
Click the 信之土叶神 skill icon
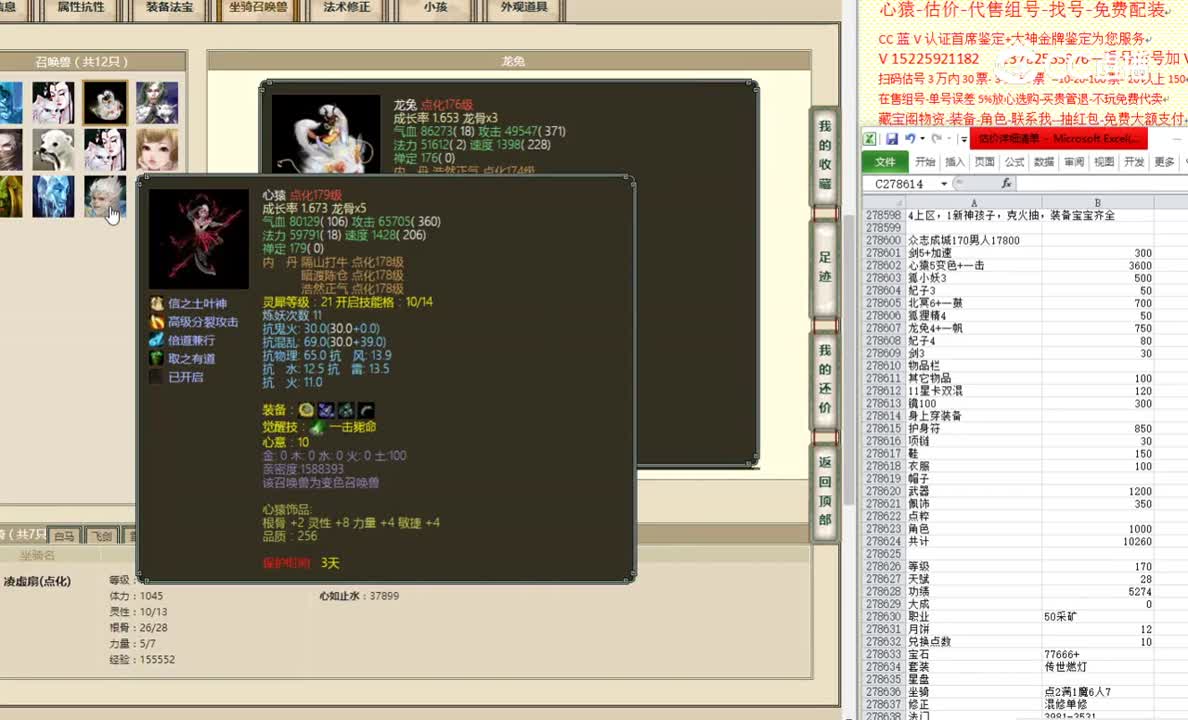click(157, 303)
